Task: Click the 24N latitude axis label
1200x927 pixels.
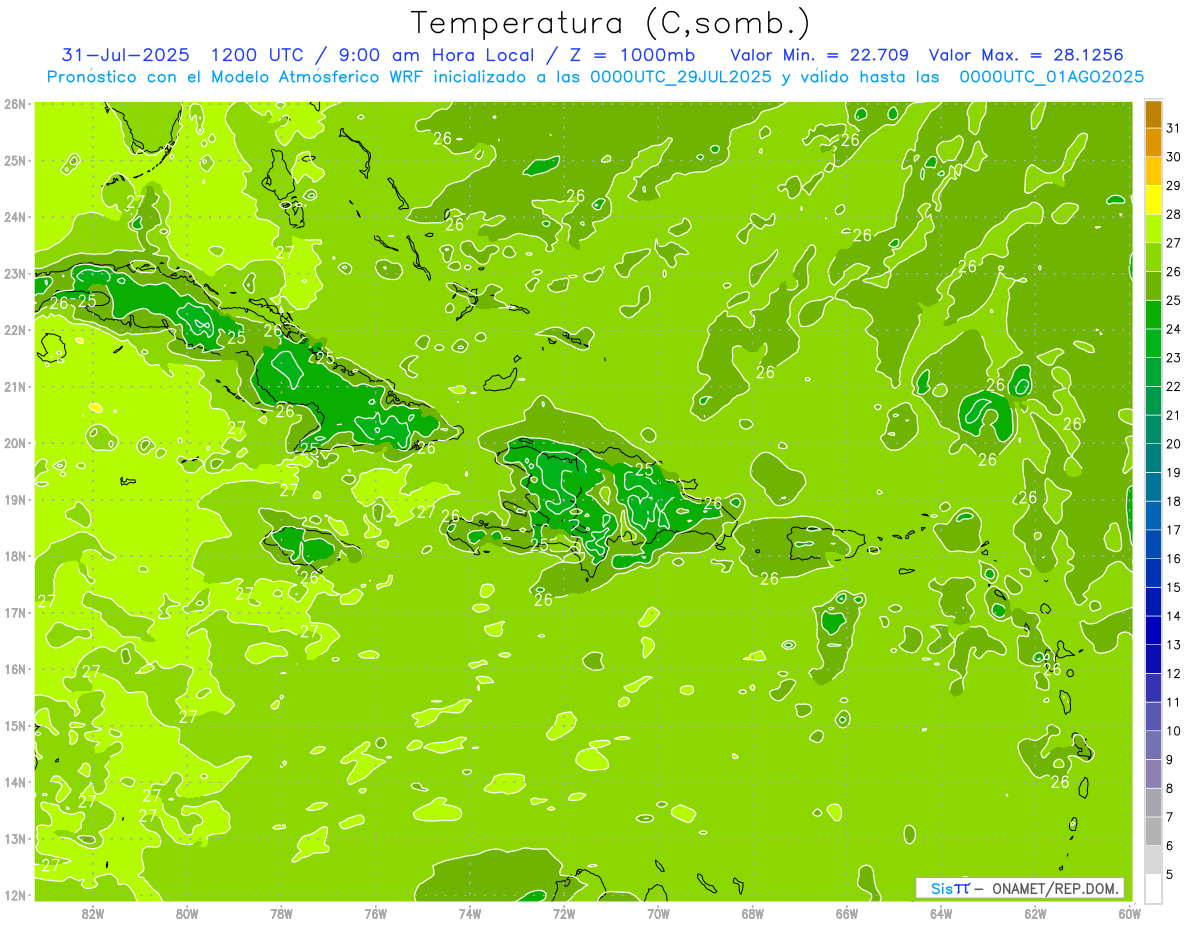Action: 15,217
